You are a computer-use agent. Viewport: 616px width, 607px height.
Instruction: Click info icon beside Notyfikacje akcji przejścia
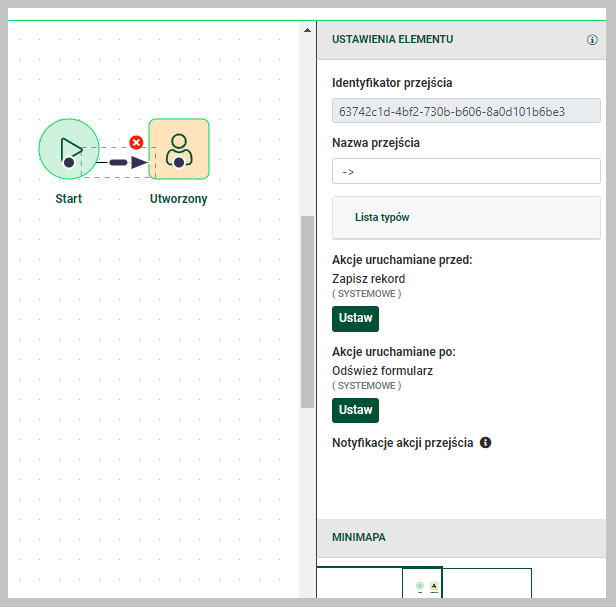coord(486,442)
